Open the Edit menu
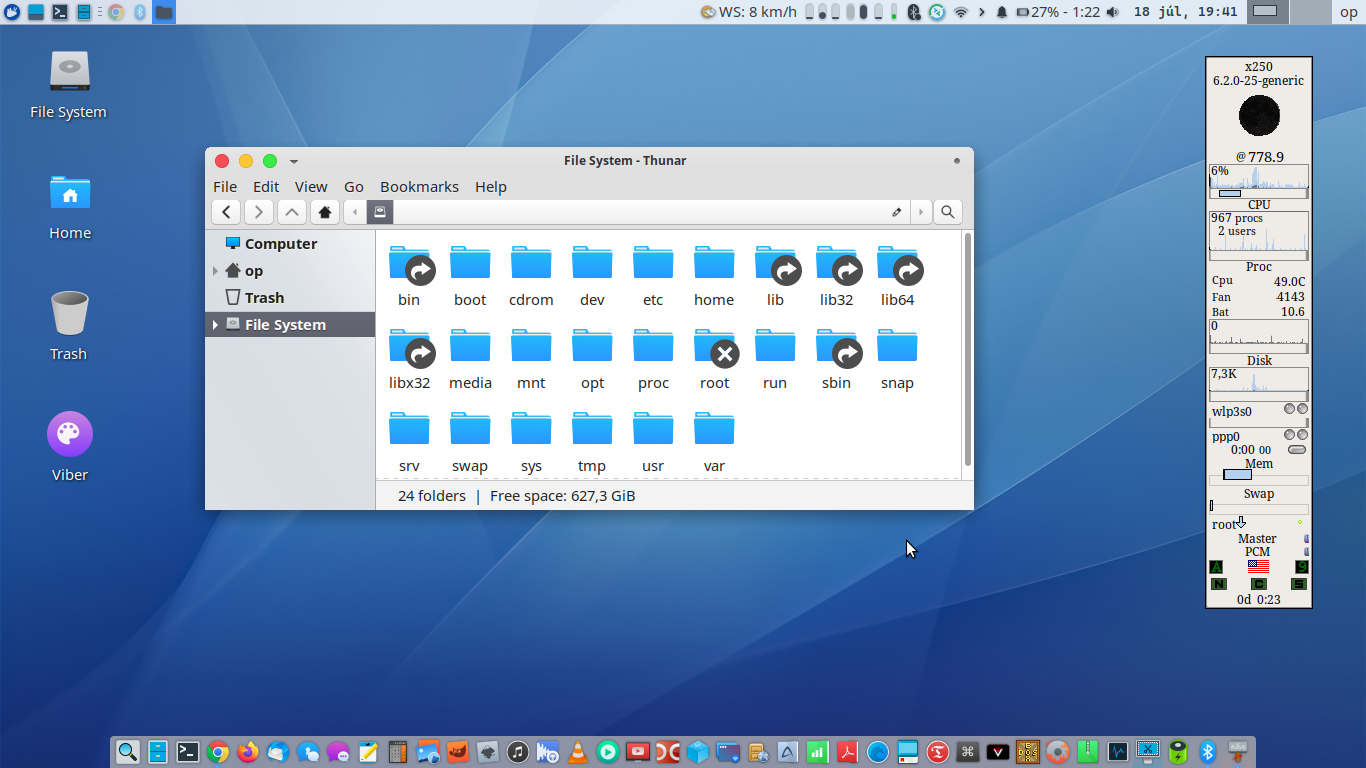The image size is (1366, 768). click(266, 187)
